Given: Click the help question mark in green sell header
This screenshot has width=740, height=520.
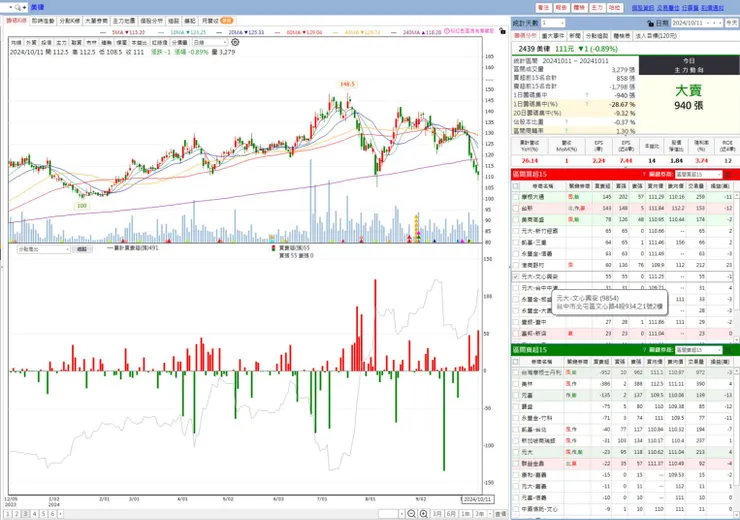Looking at the screenshot, I should coord(644,350).
